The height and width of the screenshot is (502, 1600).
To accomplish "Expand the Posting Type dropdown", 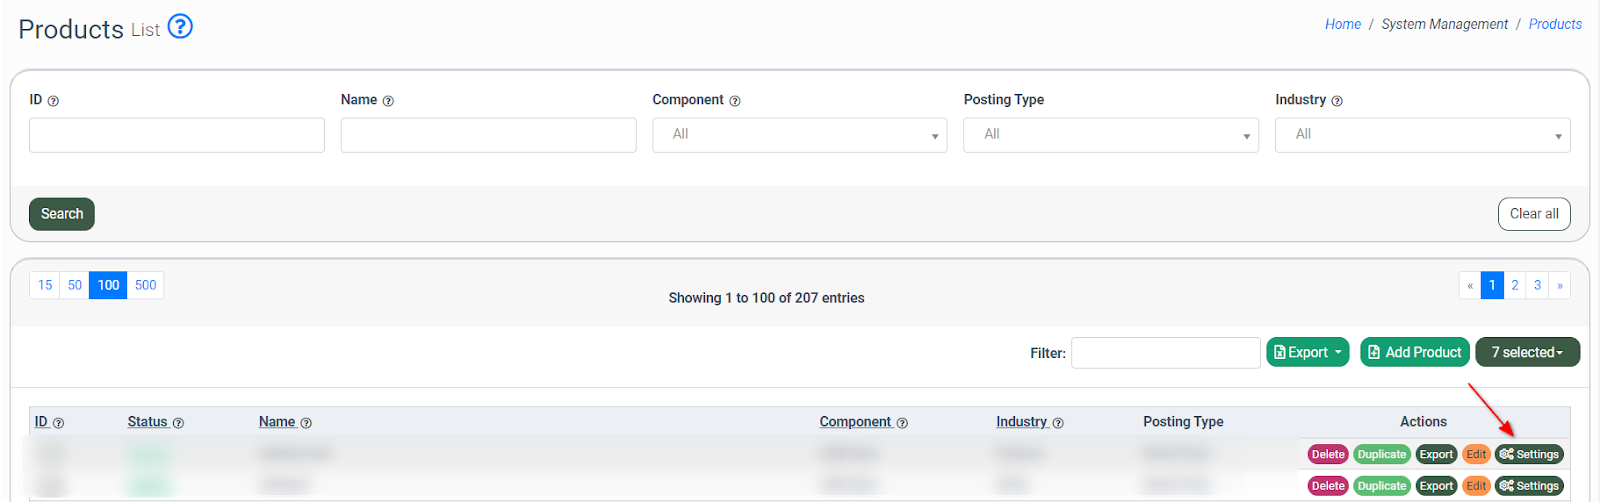I will coord(1110,135).
